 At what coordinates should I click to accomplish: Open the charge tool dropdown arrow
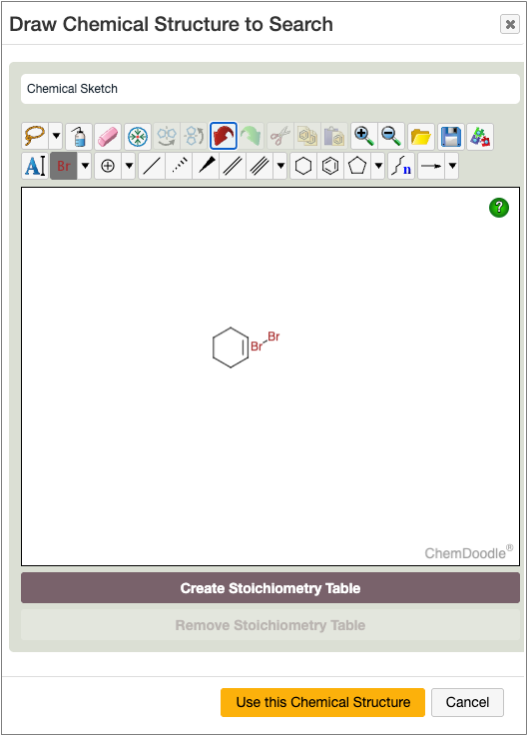(x=129, y=166)
